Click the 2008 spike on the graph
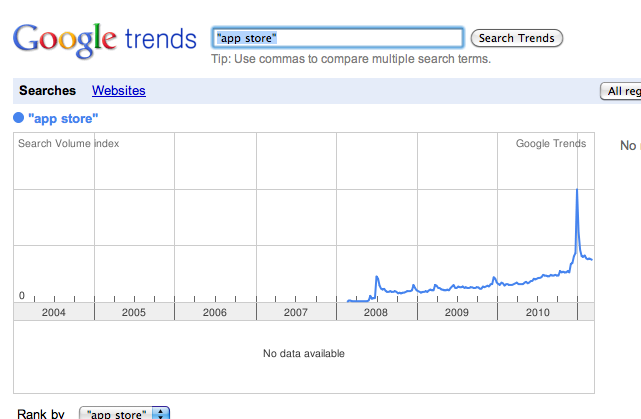This screenshot has width=641, height=419. pos(377,278)
